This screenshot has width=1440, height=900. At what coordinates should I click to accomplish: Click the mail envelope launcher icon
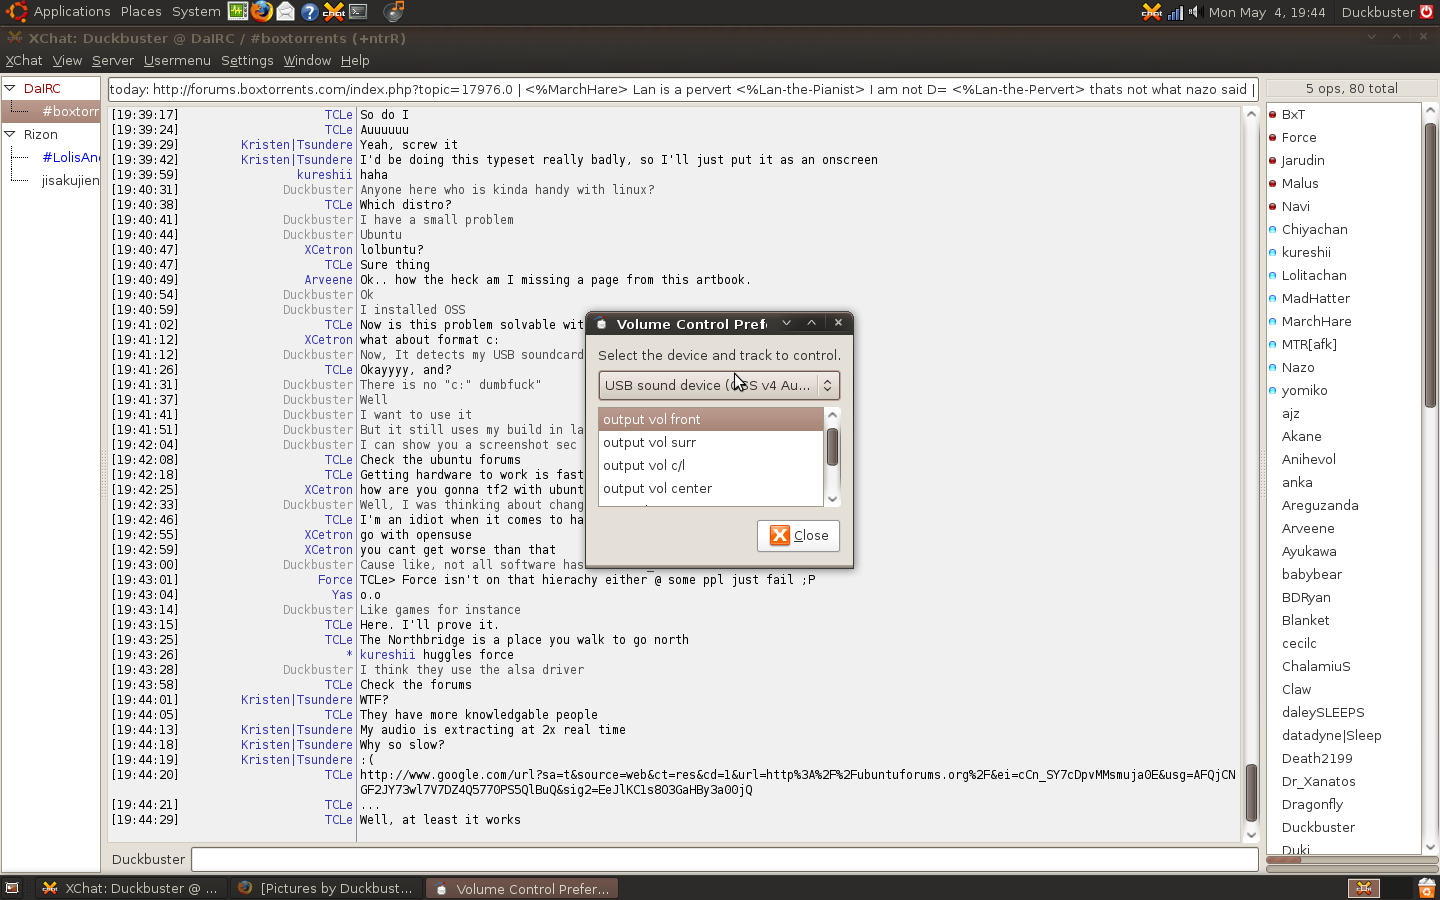(285, 11)
